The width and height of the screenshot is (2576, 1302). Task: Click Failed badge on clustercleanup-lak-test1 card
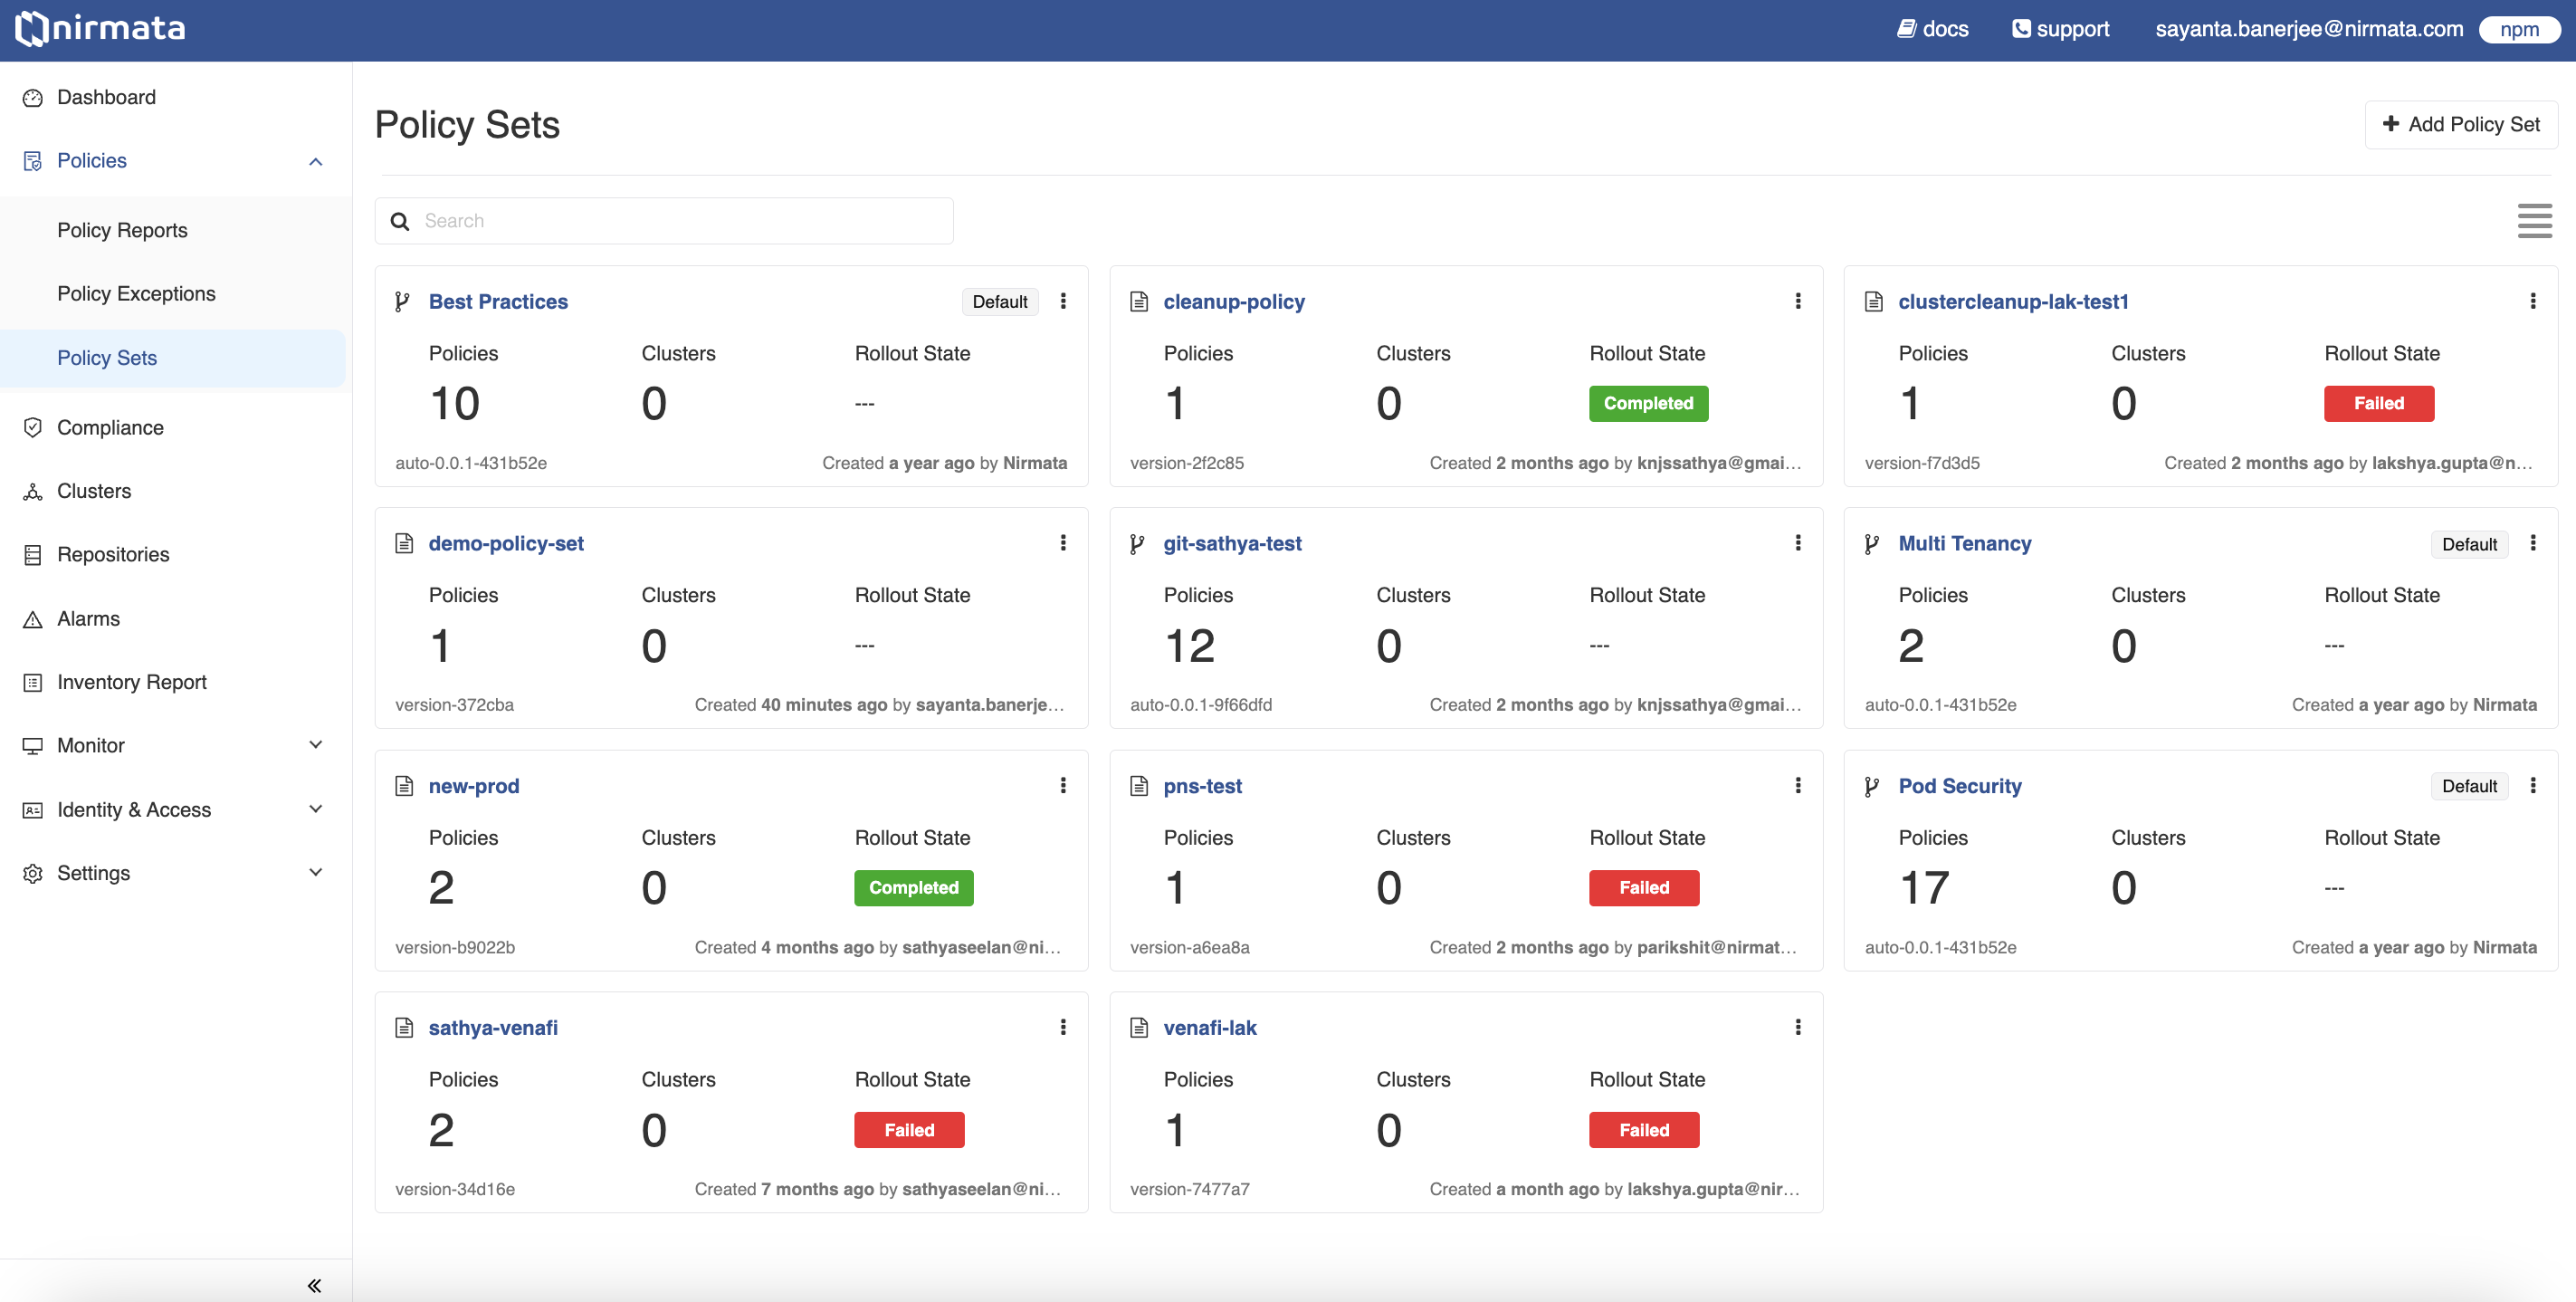tap(2379, 403)
